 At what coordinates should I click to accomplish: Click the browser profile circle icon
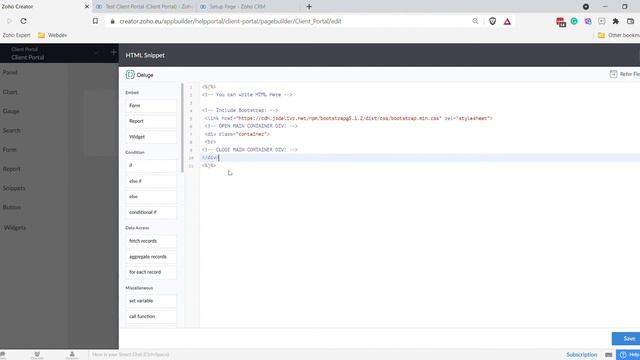(586, 7)
